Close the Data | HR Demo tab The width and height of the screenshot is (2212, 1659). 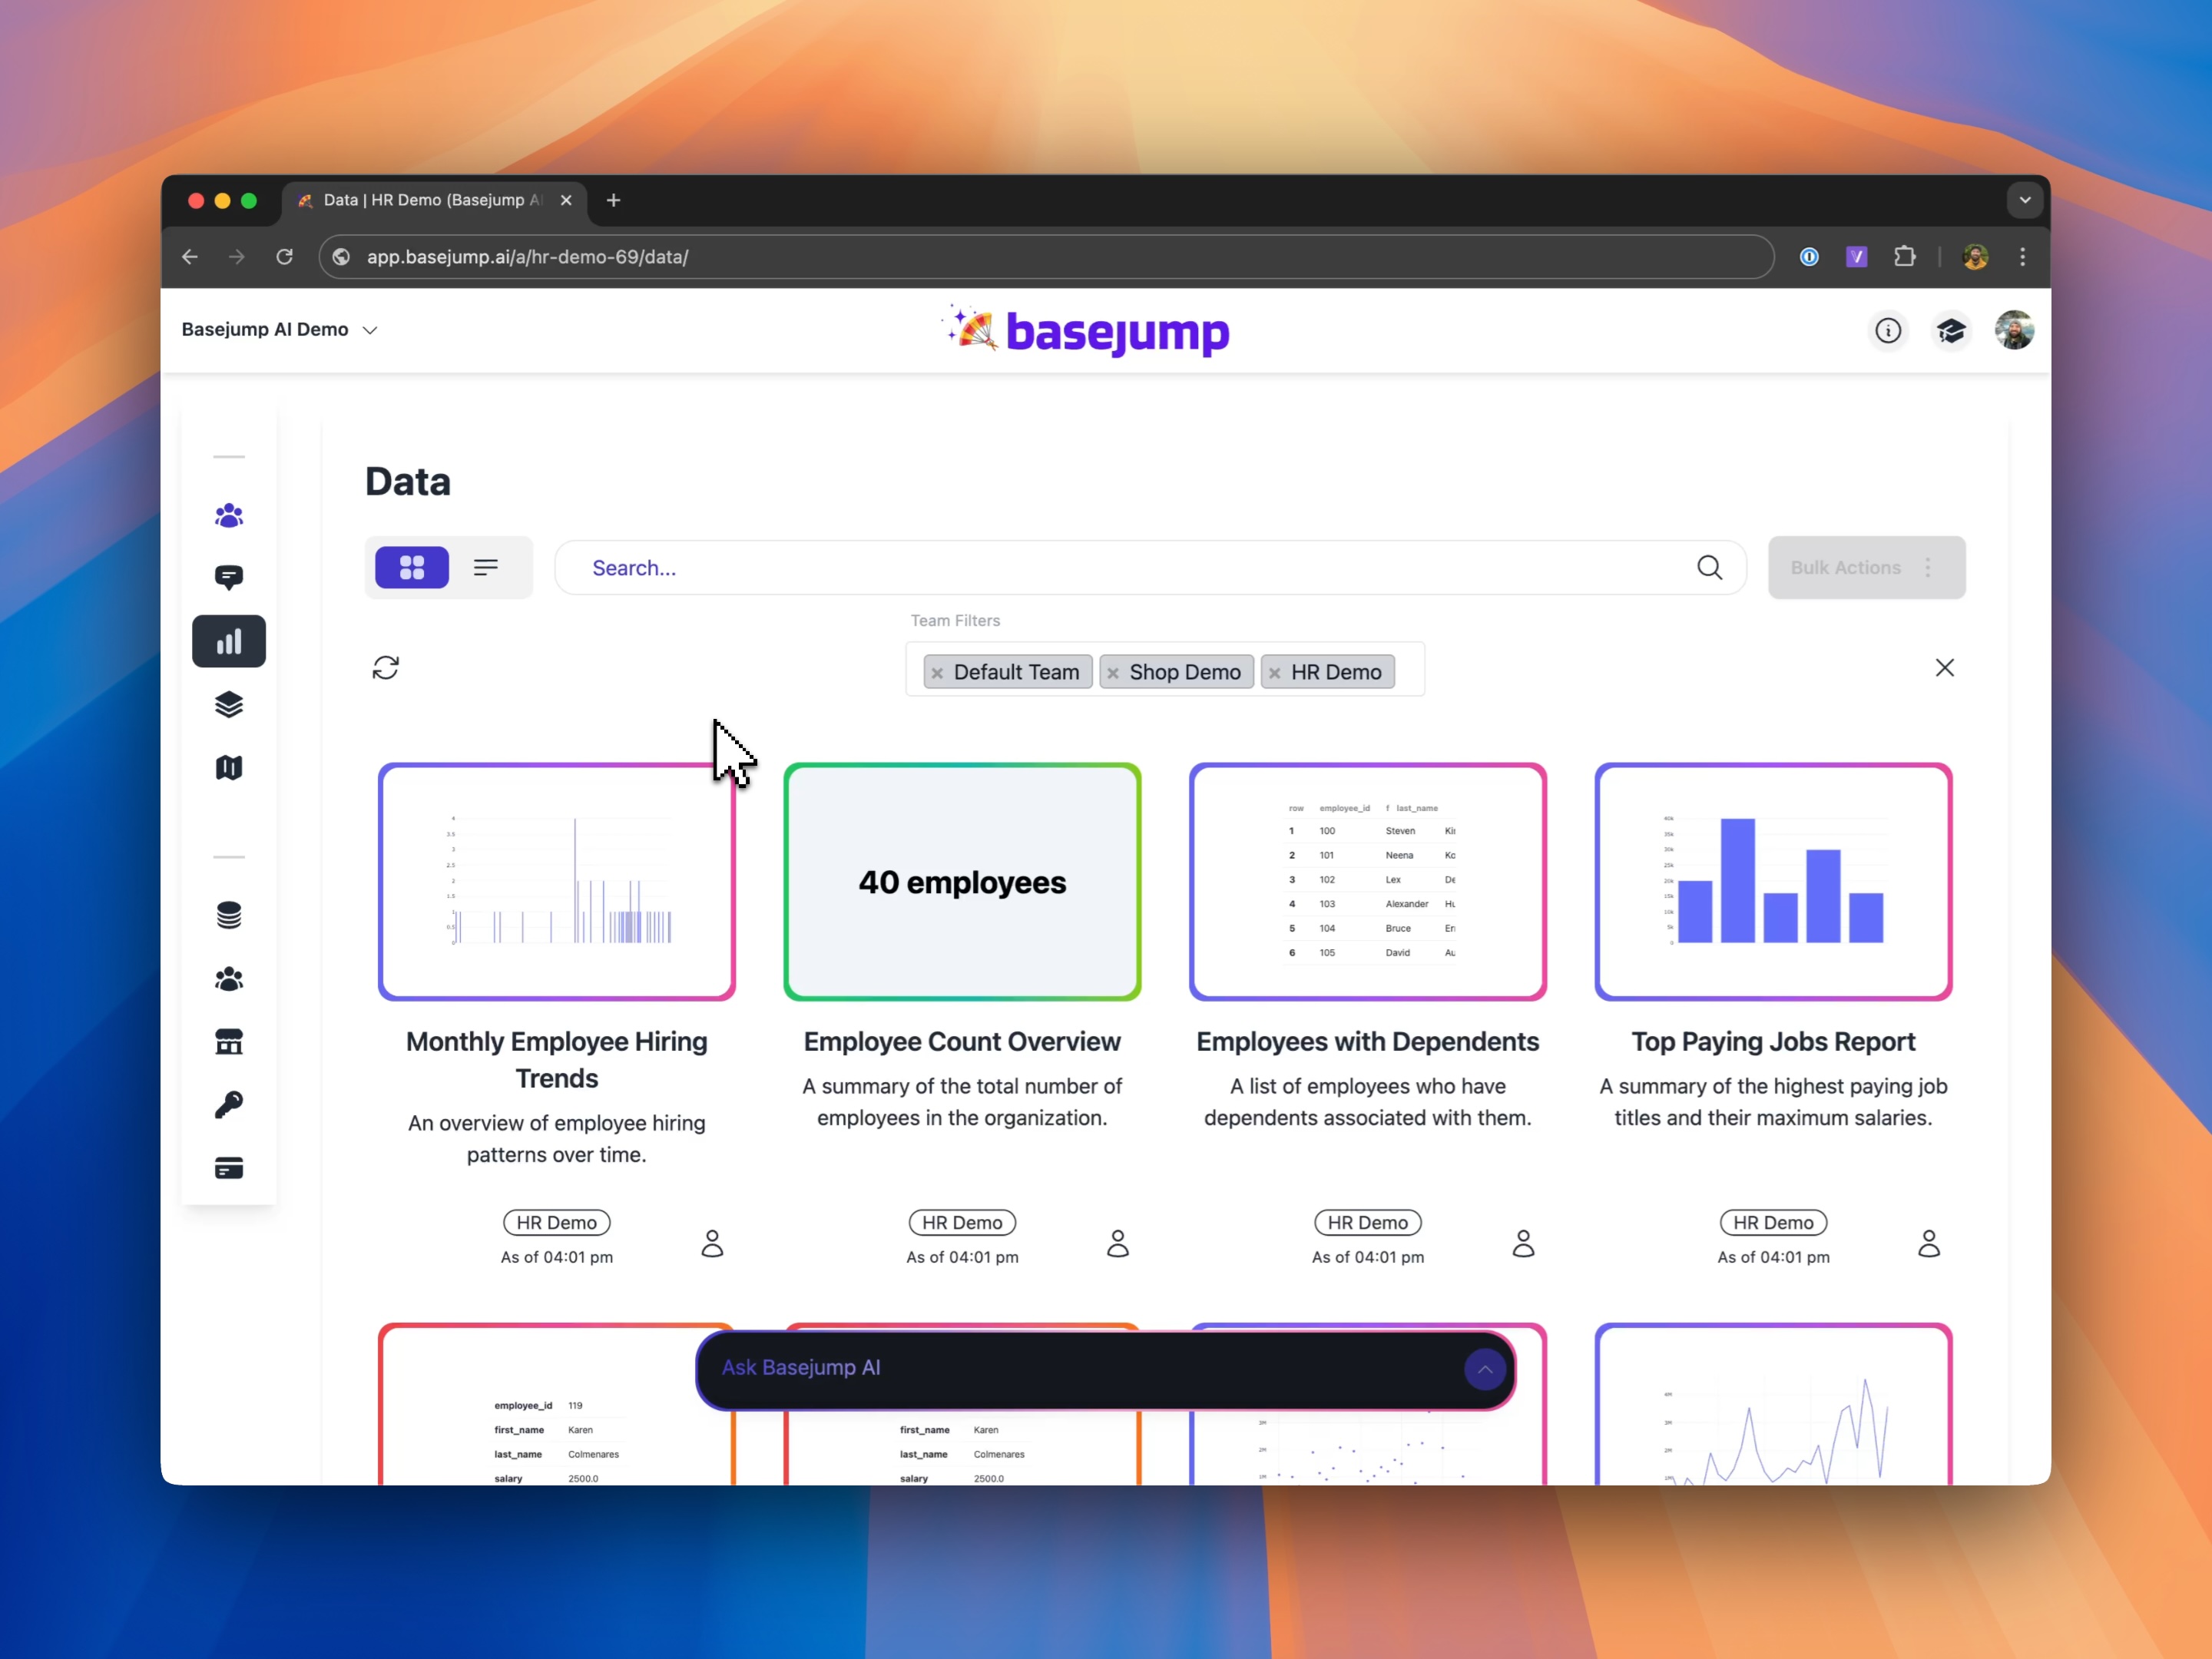tap(566, 200)
